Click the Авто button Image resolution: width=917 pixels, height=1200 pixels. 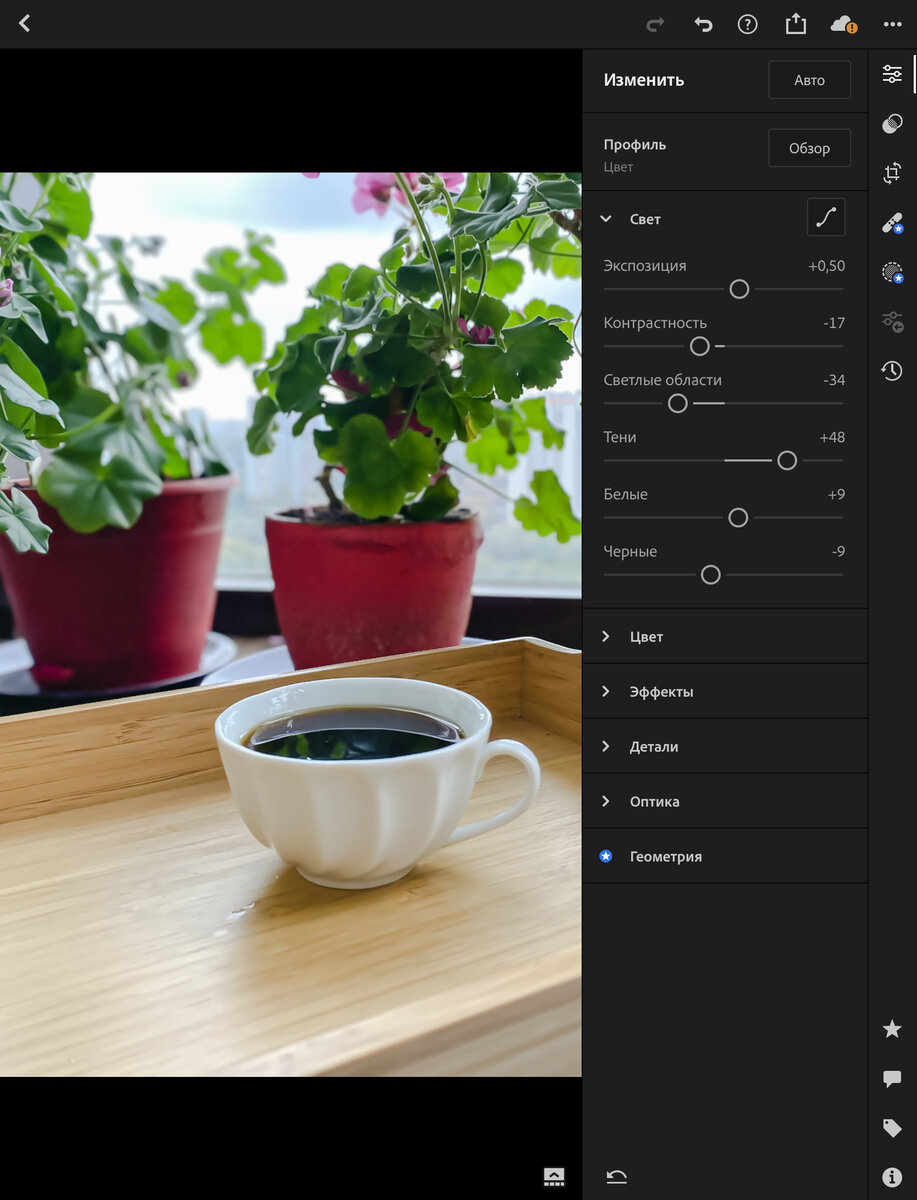pos(810,80)
